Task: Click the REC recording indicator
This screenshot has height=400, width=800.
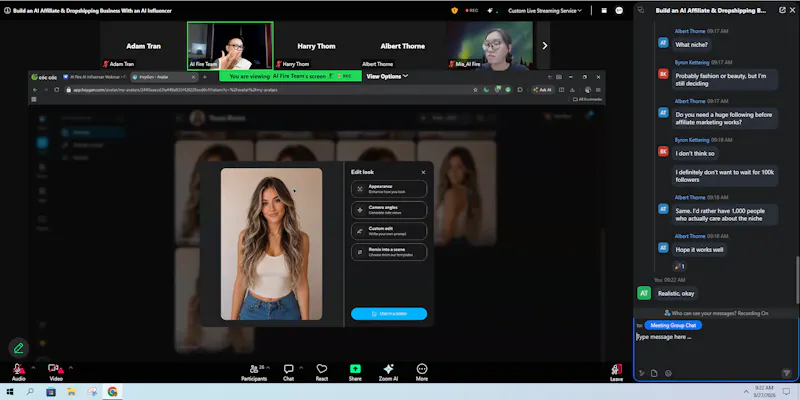Action: [x=471, y=10]
